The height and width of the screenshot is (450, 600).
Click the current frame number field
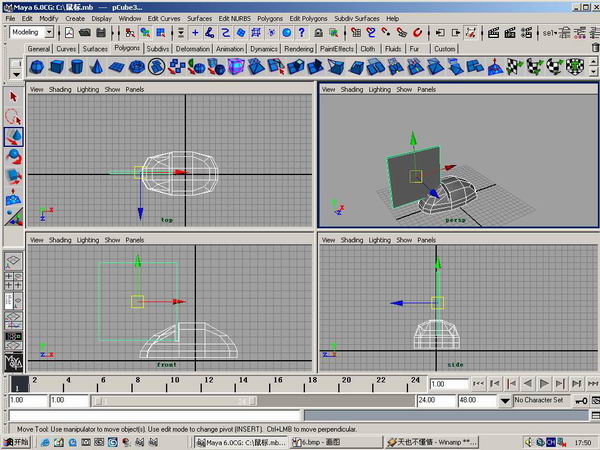pyautogui.click(x=448, y=384)
